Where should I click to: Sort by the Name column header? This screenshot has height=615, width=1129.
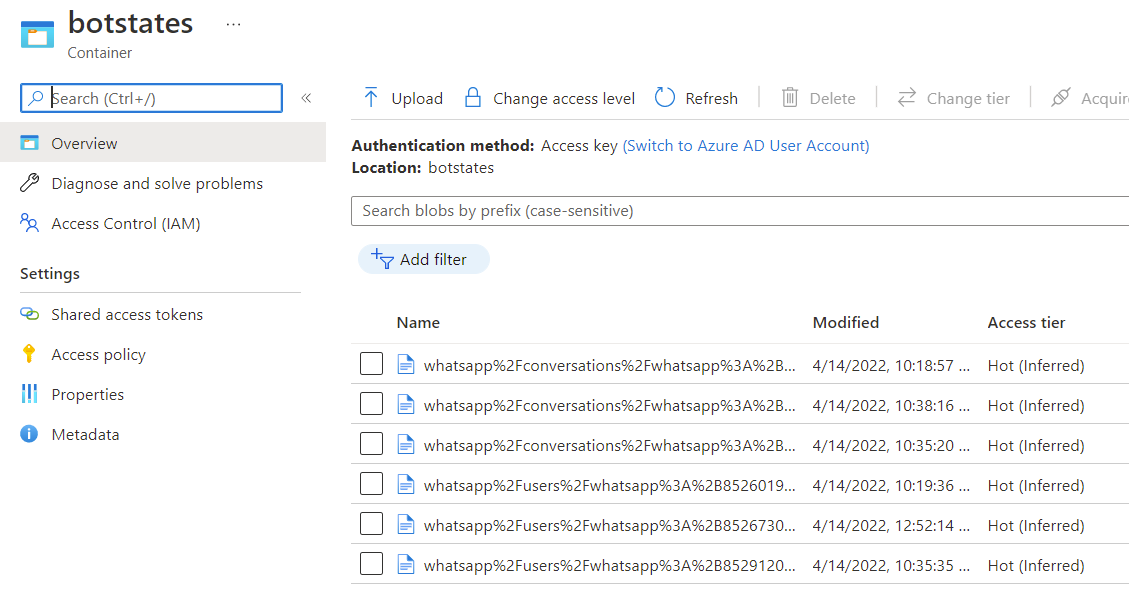click(x=418, y=323)
